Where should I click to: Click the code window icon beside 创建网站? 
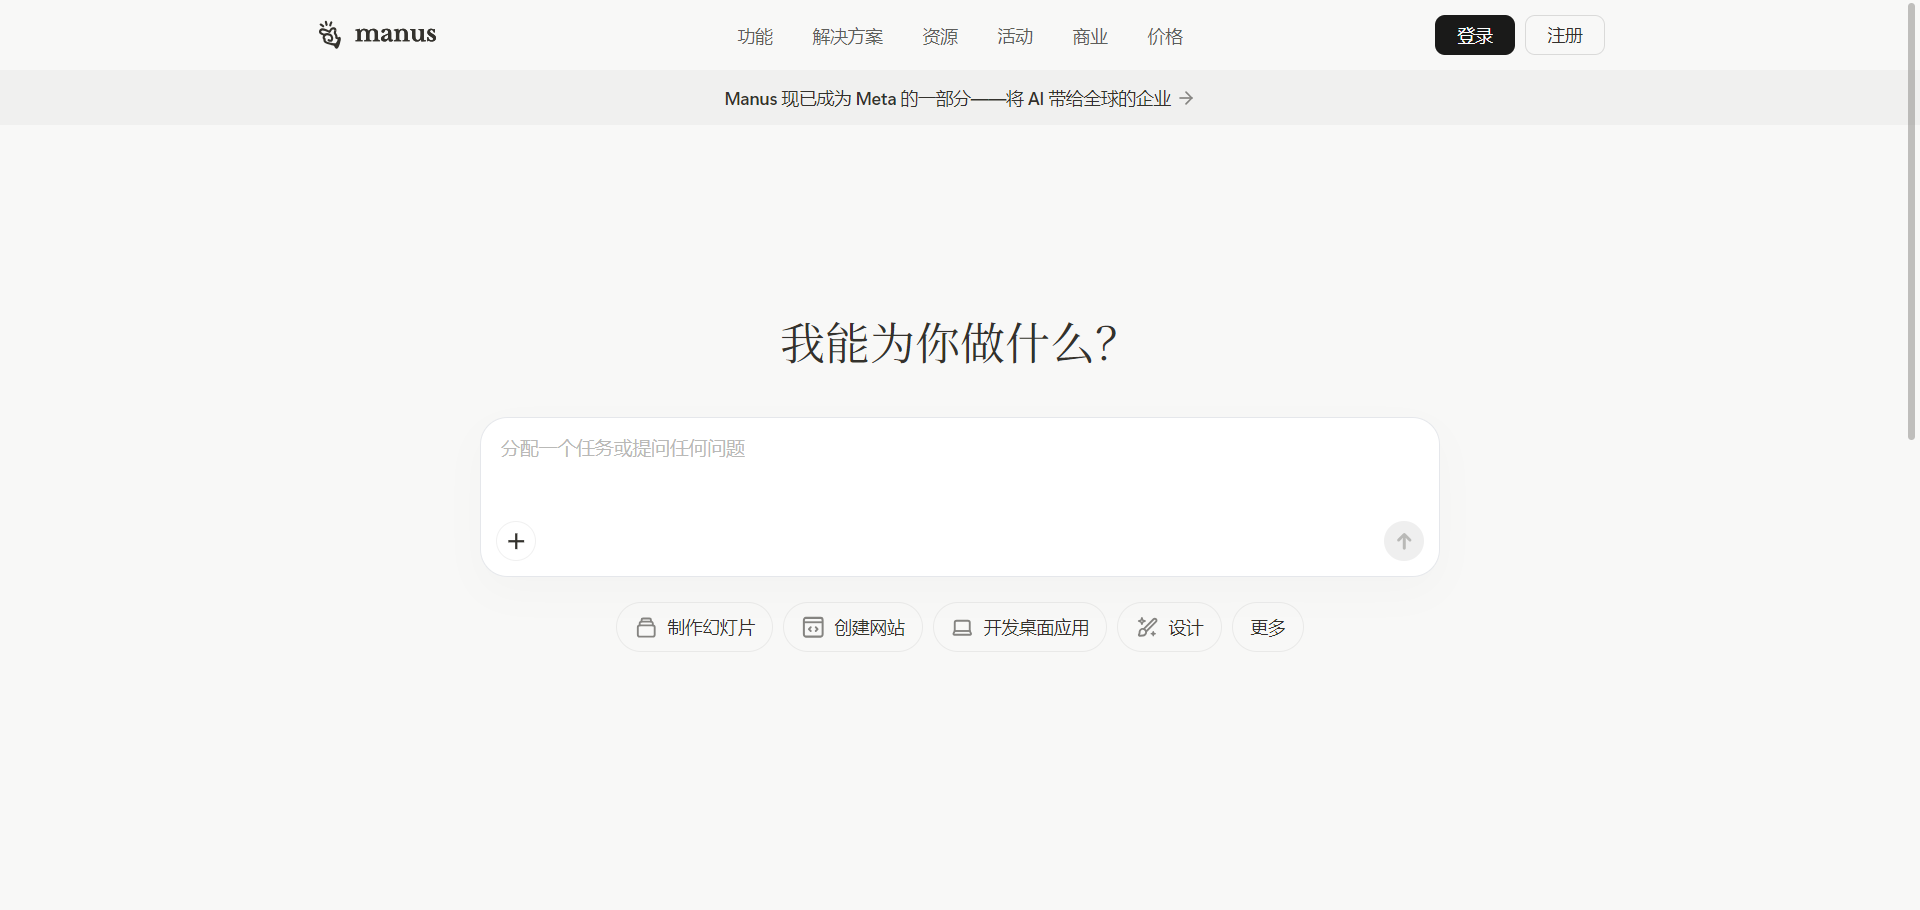(813, 627)
